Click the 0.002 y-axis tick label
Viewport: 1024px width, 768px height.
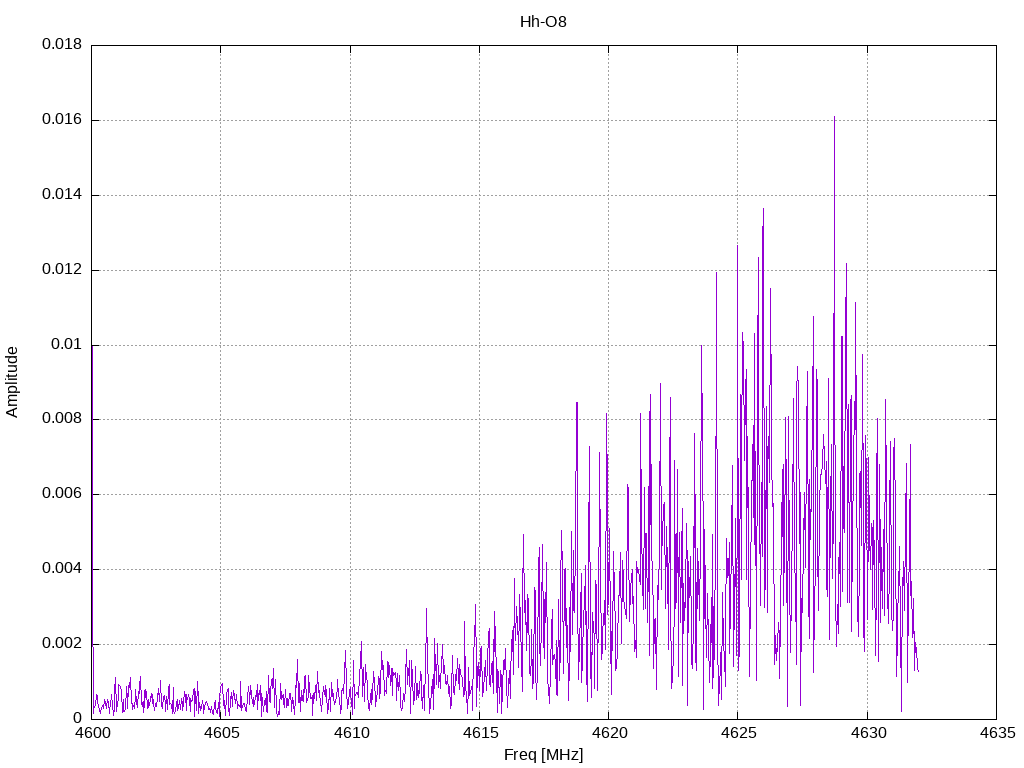62,644
